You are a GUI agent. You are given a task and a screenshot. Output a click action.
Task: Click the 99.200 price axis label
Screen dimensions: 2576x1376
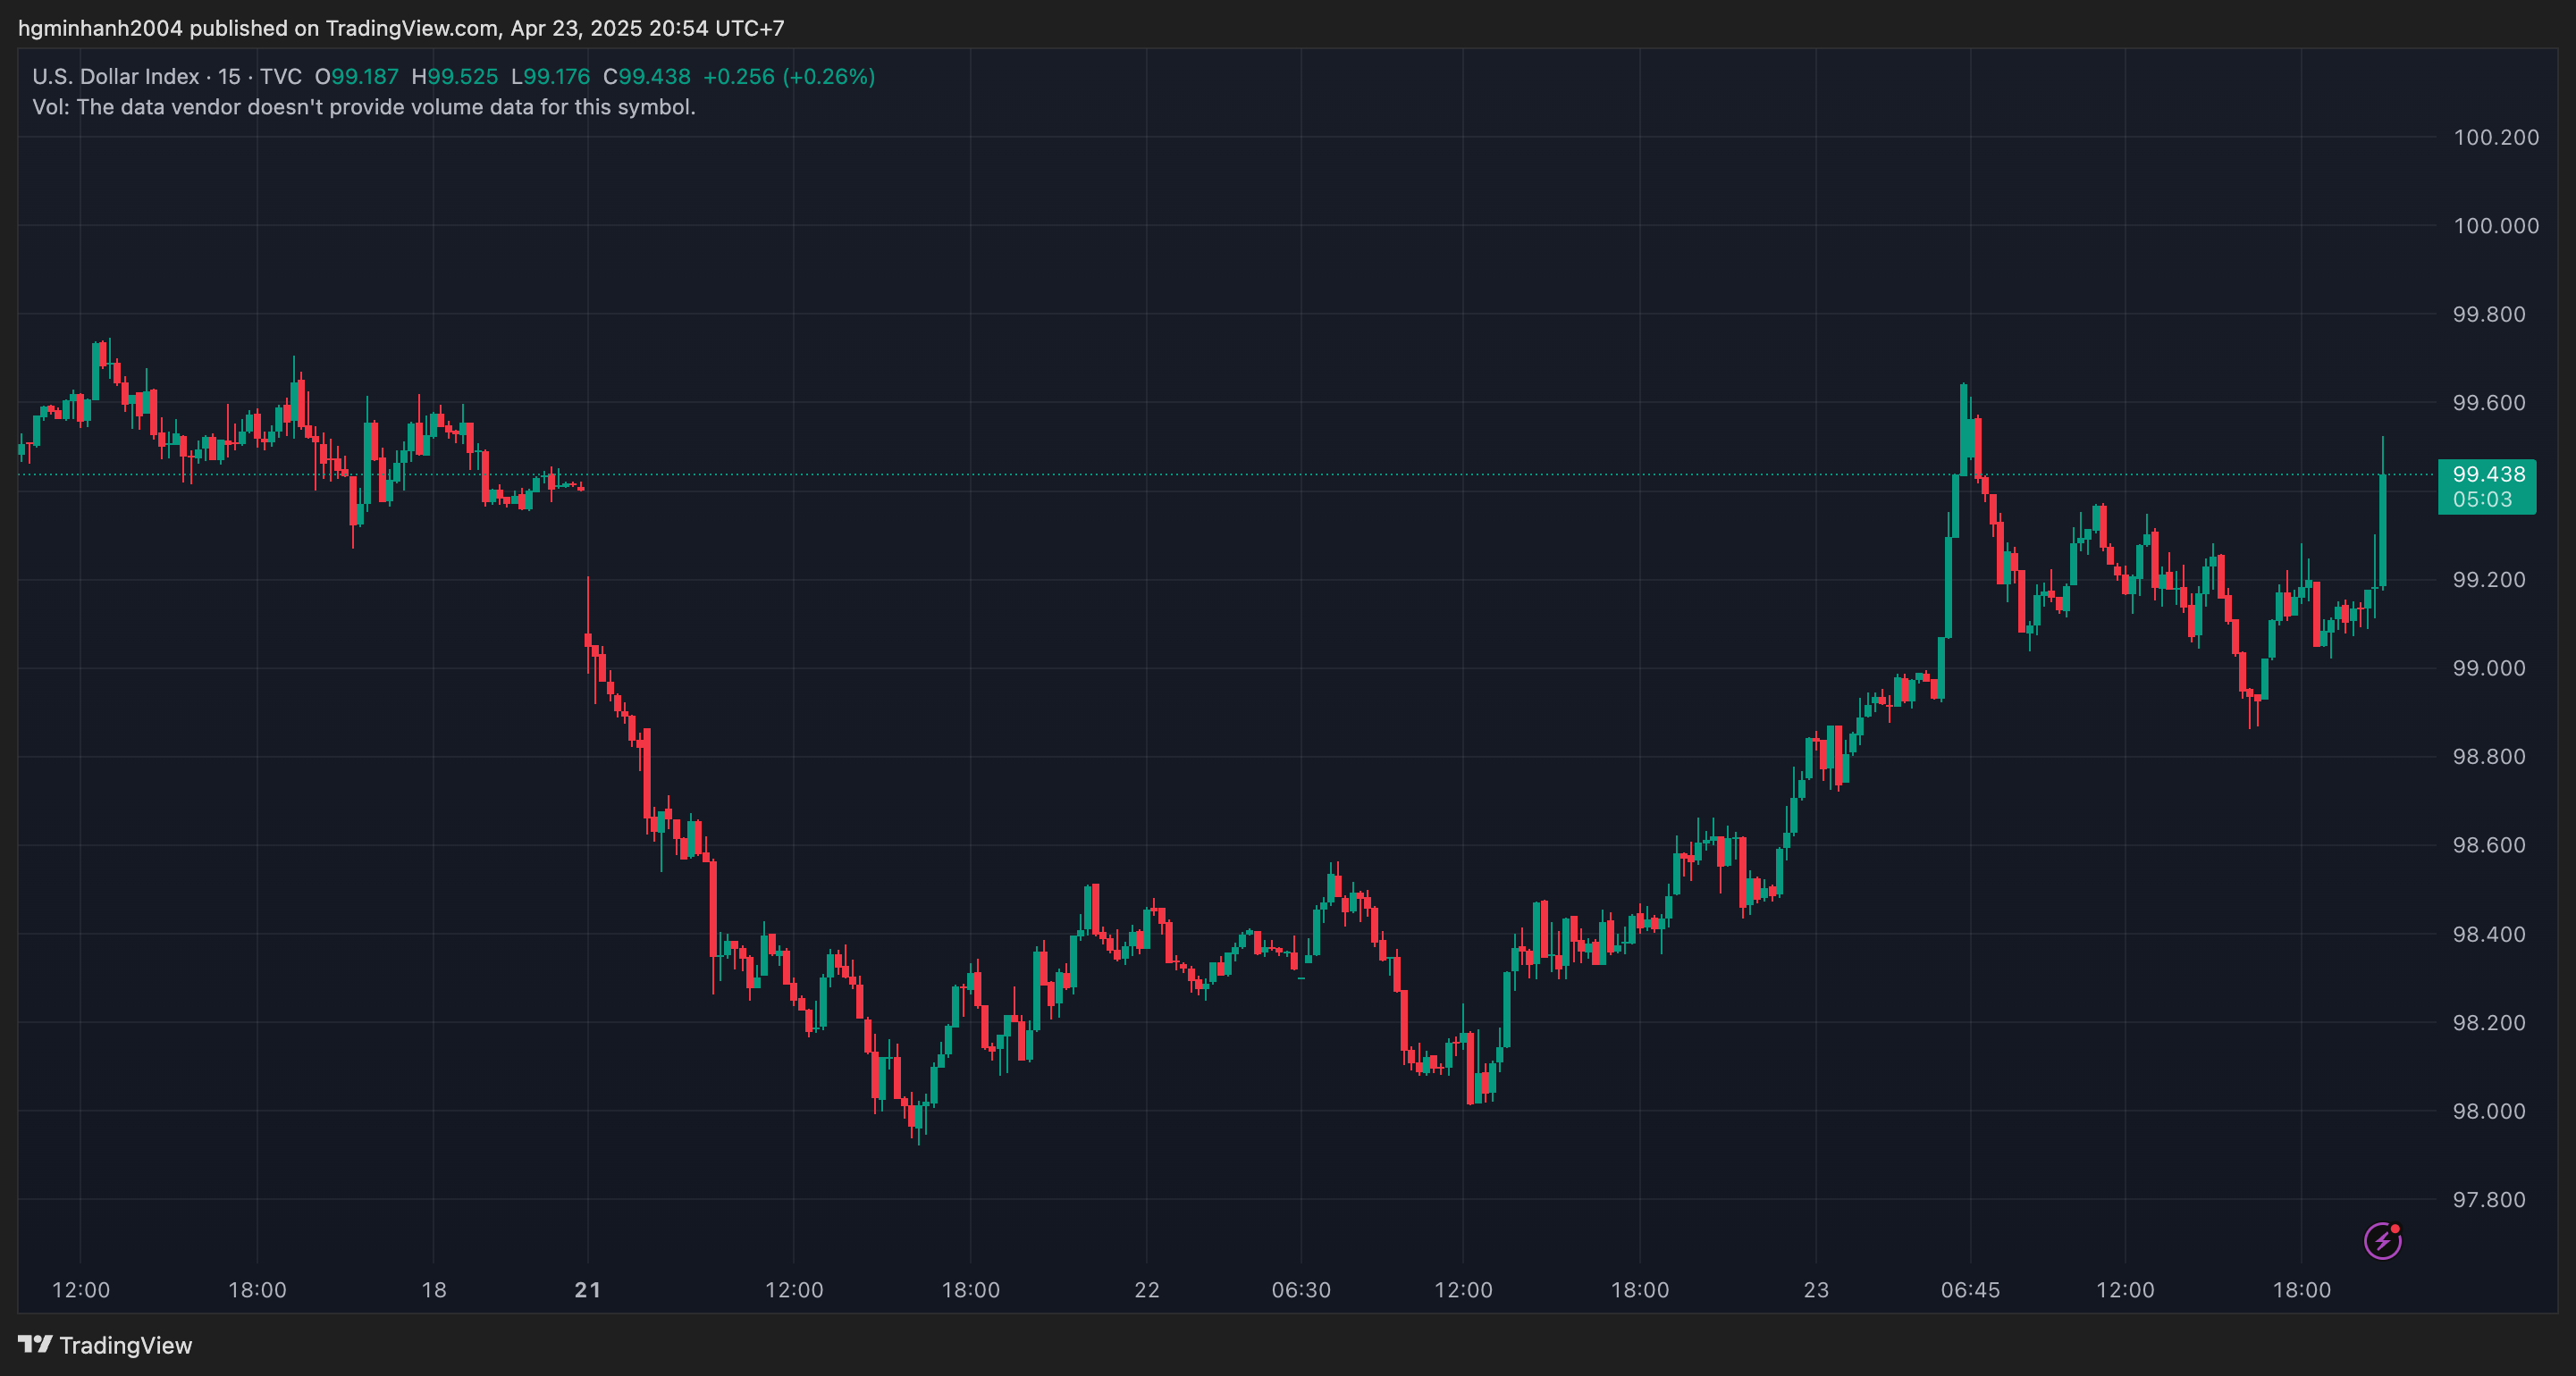click(2489, 580)
